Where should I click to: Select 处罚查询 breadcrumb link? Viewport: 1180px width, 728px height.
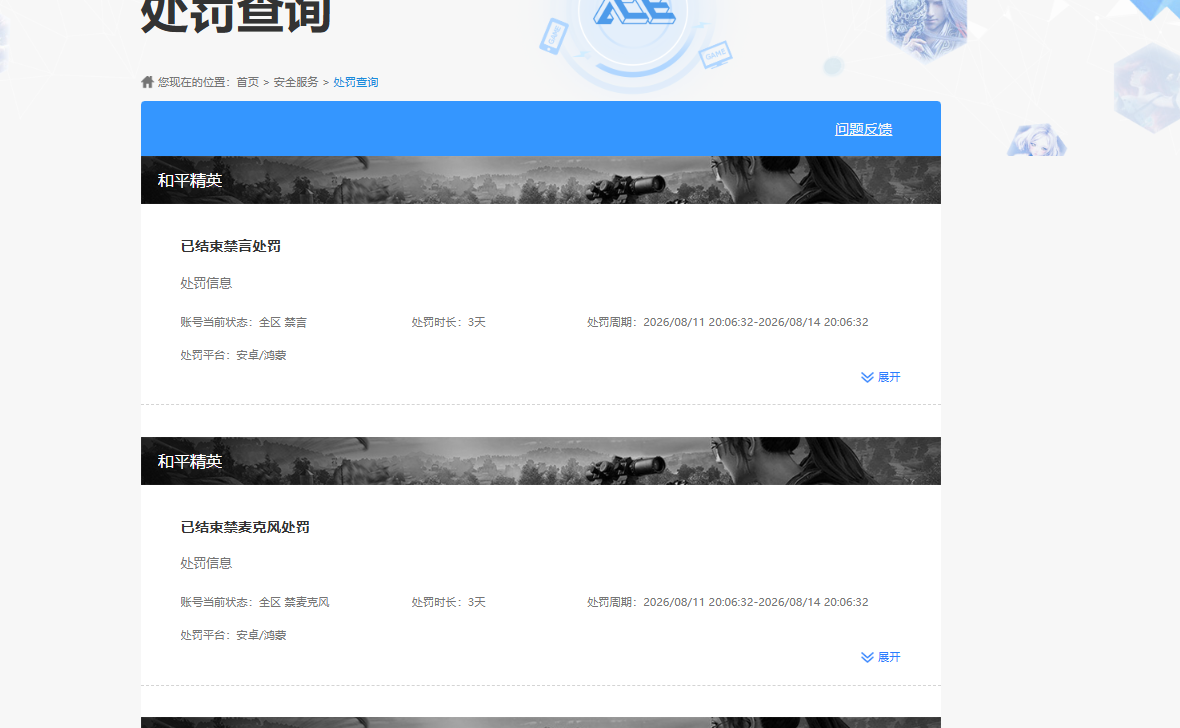click(356, 82)
